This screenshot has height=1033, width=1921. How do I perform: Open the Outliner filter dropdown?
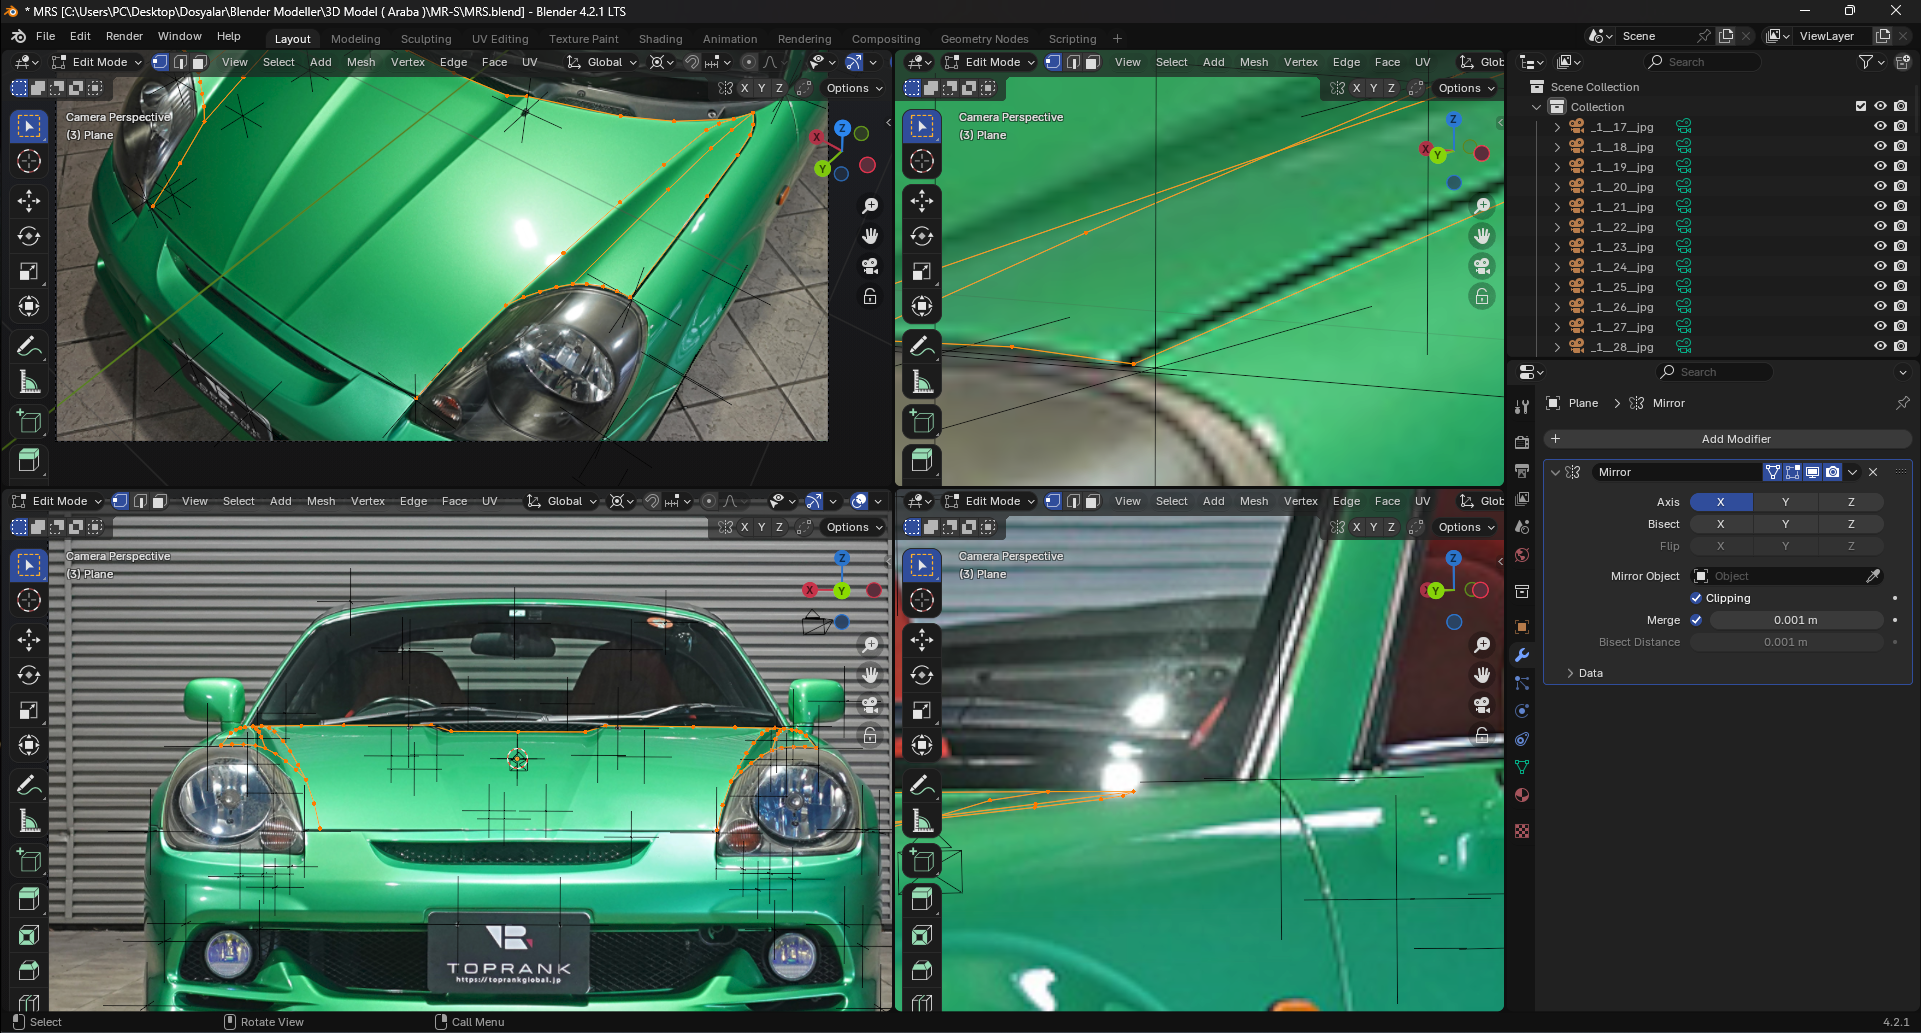[x=1871, y=62]
